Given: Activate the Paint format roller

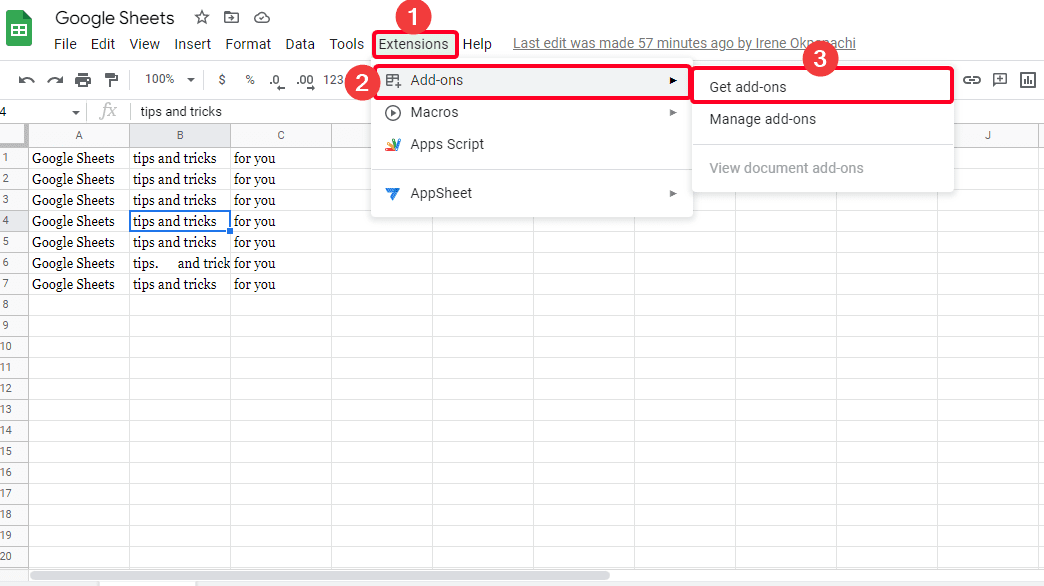Looking at the screenshot, I should 111,80.
